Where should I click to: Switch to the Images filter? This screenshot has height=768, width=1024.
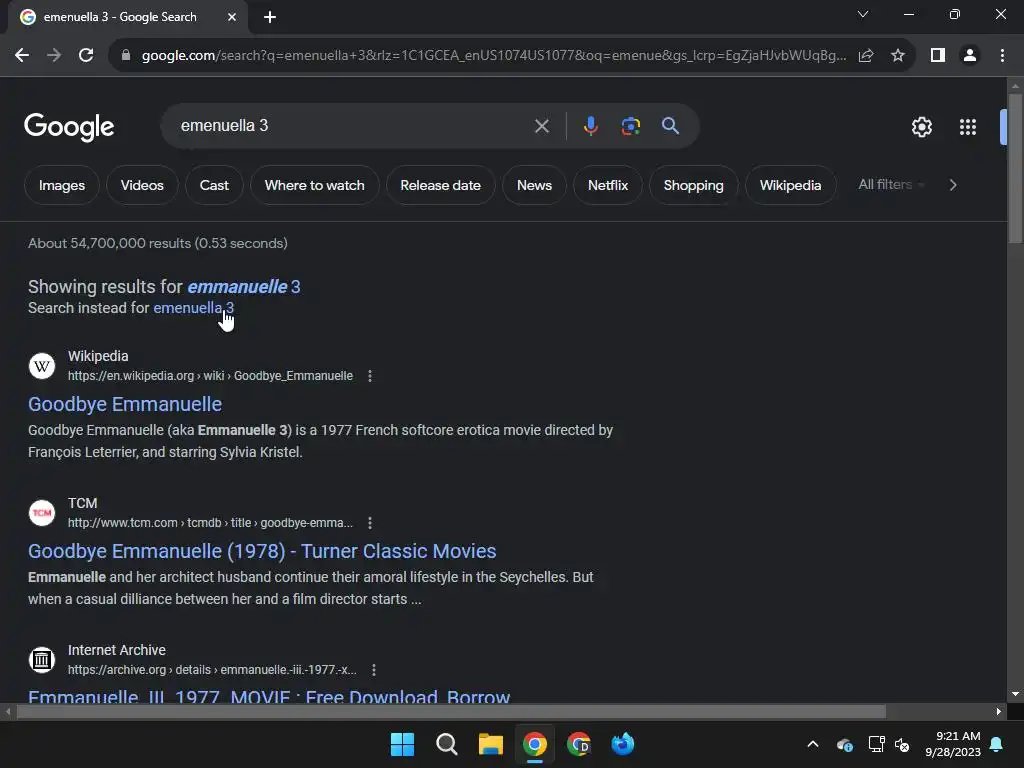click(x=61, y=185)
